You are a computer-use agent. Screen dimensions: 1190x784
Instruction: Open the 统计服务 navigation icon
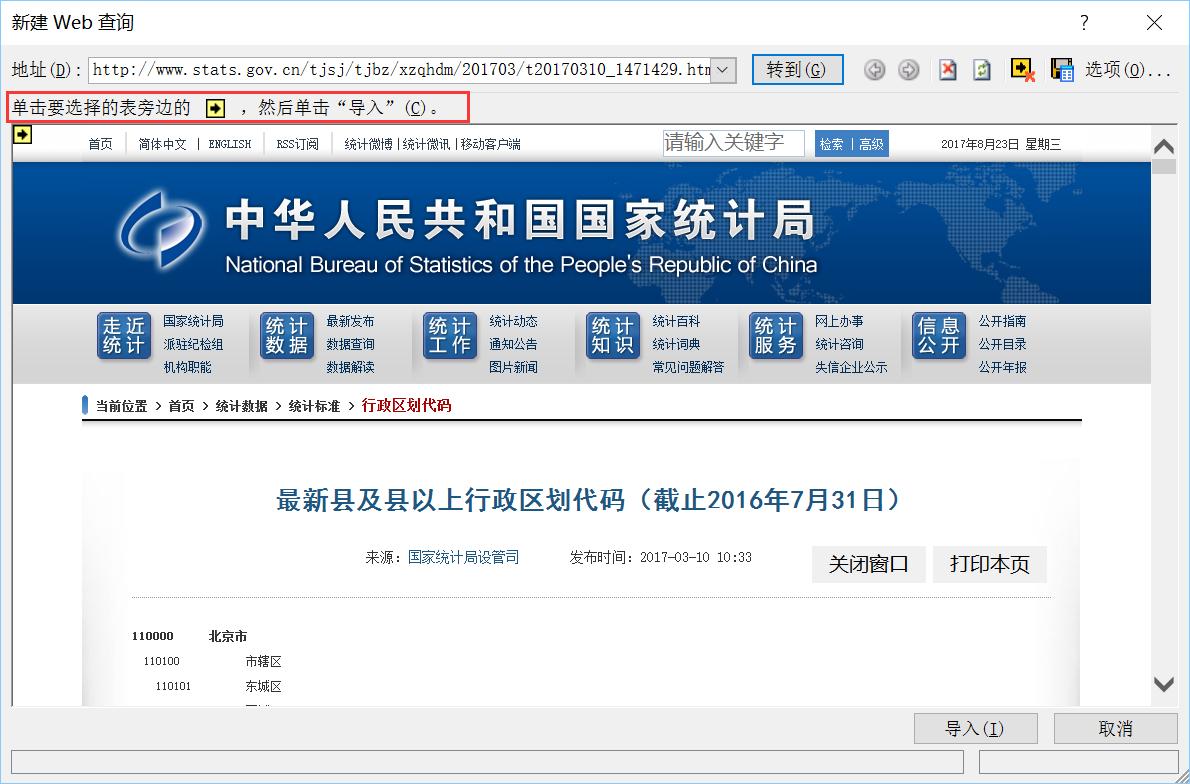click(775, 335)
